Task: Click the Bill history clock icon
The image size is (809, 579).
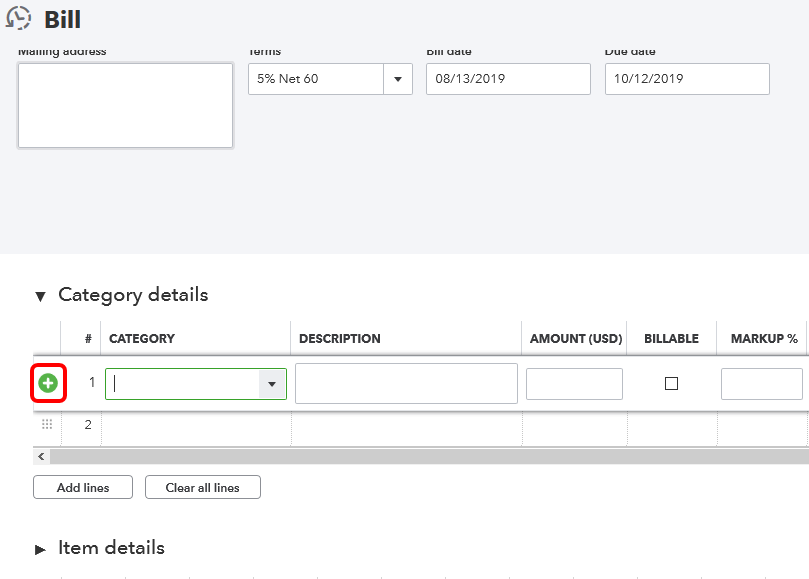Action: coord(18,18)
